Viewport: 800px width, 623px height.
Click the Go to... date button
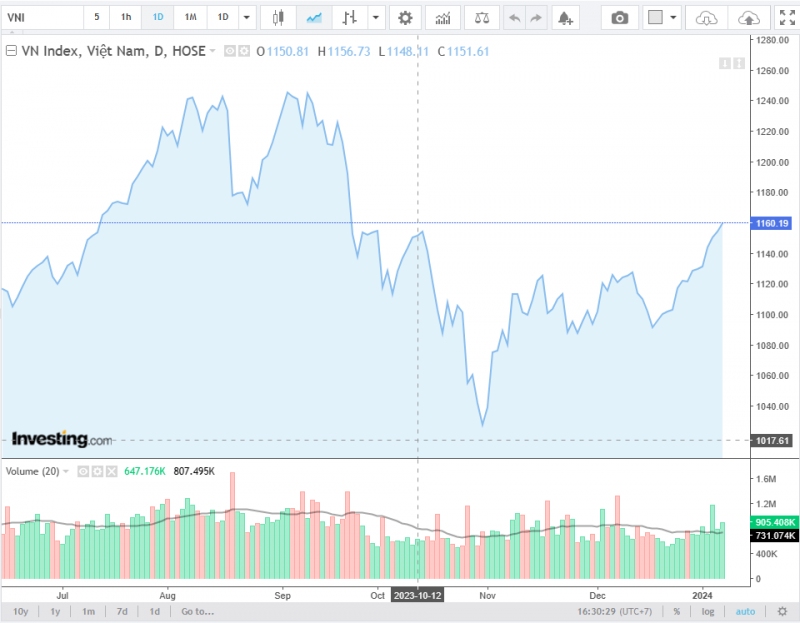197,611
